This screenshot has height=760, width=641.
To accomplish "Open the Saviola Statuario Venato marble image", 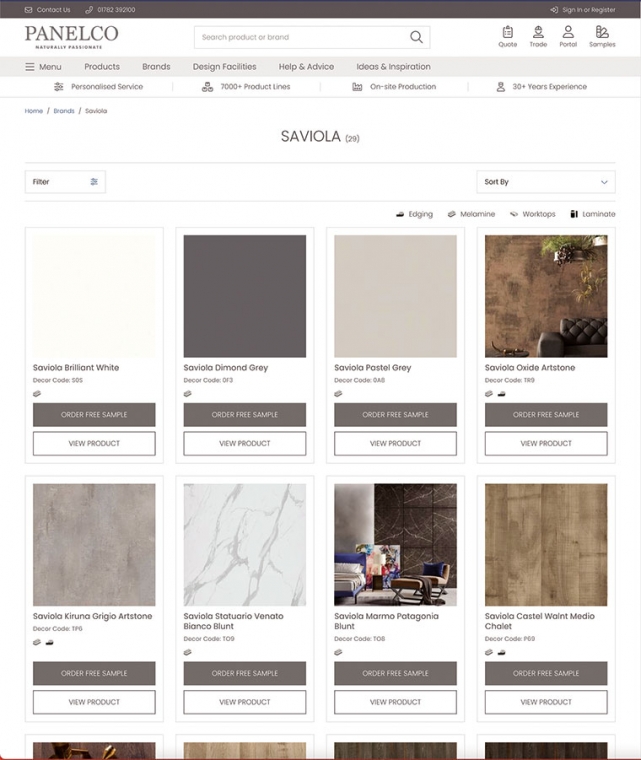I will (245, 545).
